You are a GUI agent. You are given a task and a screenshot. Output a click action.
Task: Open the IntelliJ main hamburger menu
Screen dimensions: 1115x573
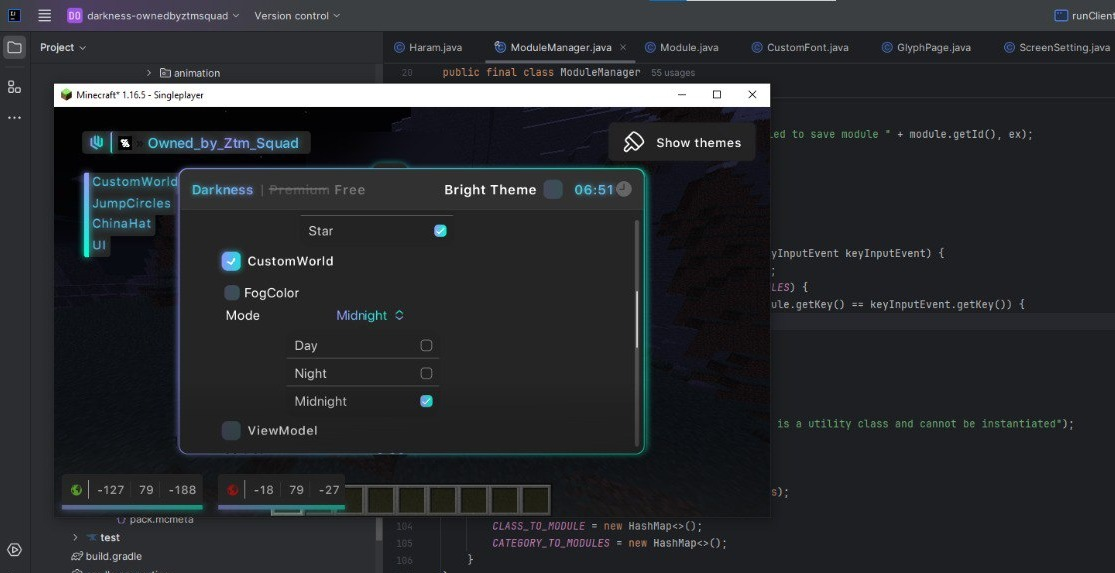[44, 15]
